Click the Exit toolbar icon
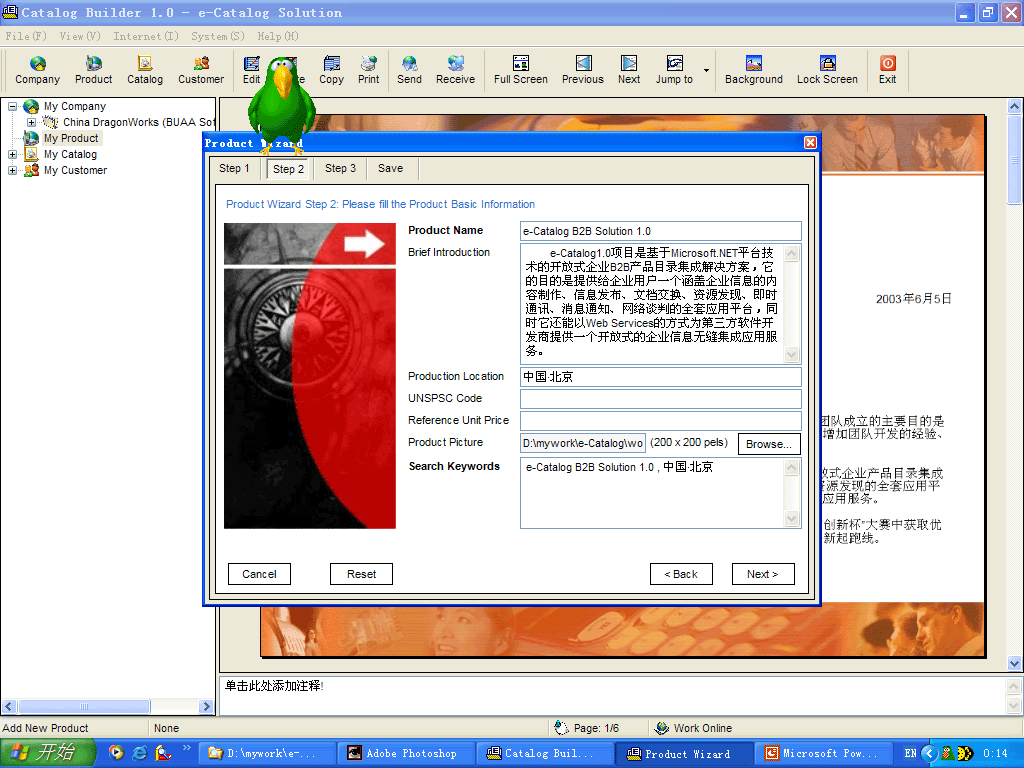 [x=888, y=70]
